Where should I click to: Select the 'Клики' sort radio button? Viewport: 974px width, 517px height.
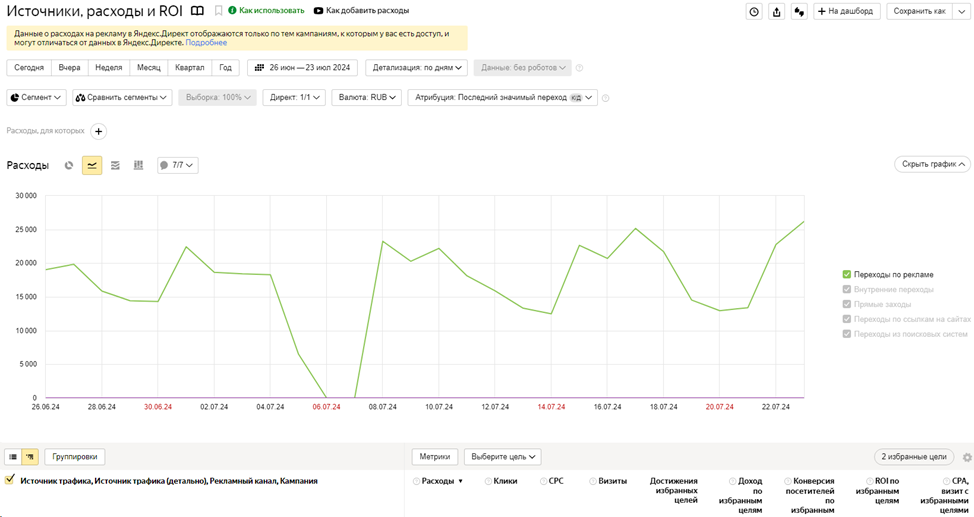click(x=488, y=481)
